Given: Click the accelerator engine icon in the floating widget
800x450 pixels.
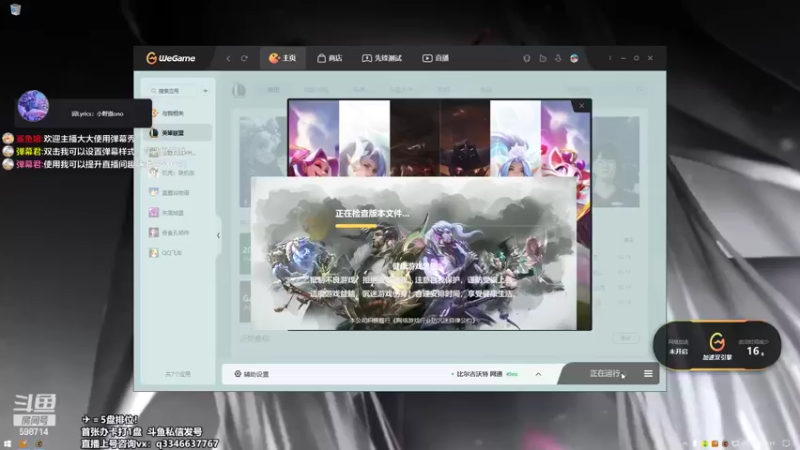Looking at the screenshot, I should coord(717,342).
